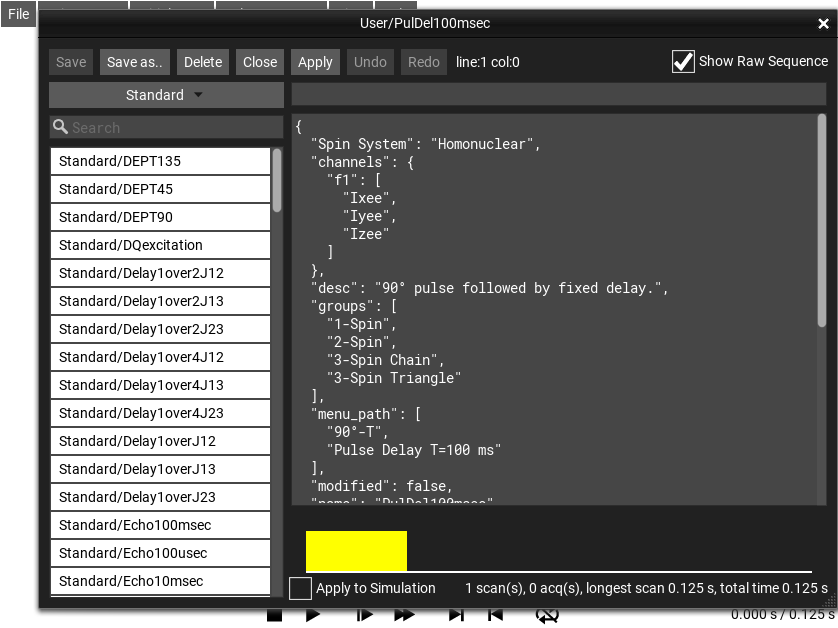This screenshot has width=838, height=628.
Task: Select Standard/DQexcitation sequence
Action: click(160, 245)
